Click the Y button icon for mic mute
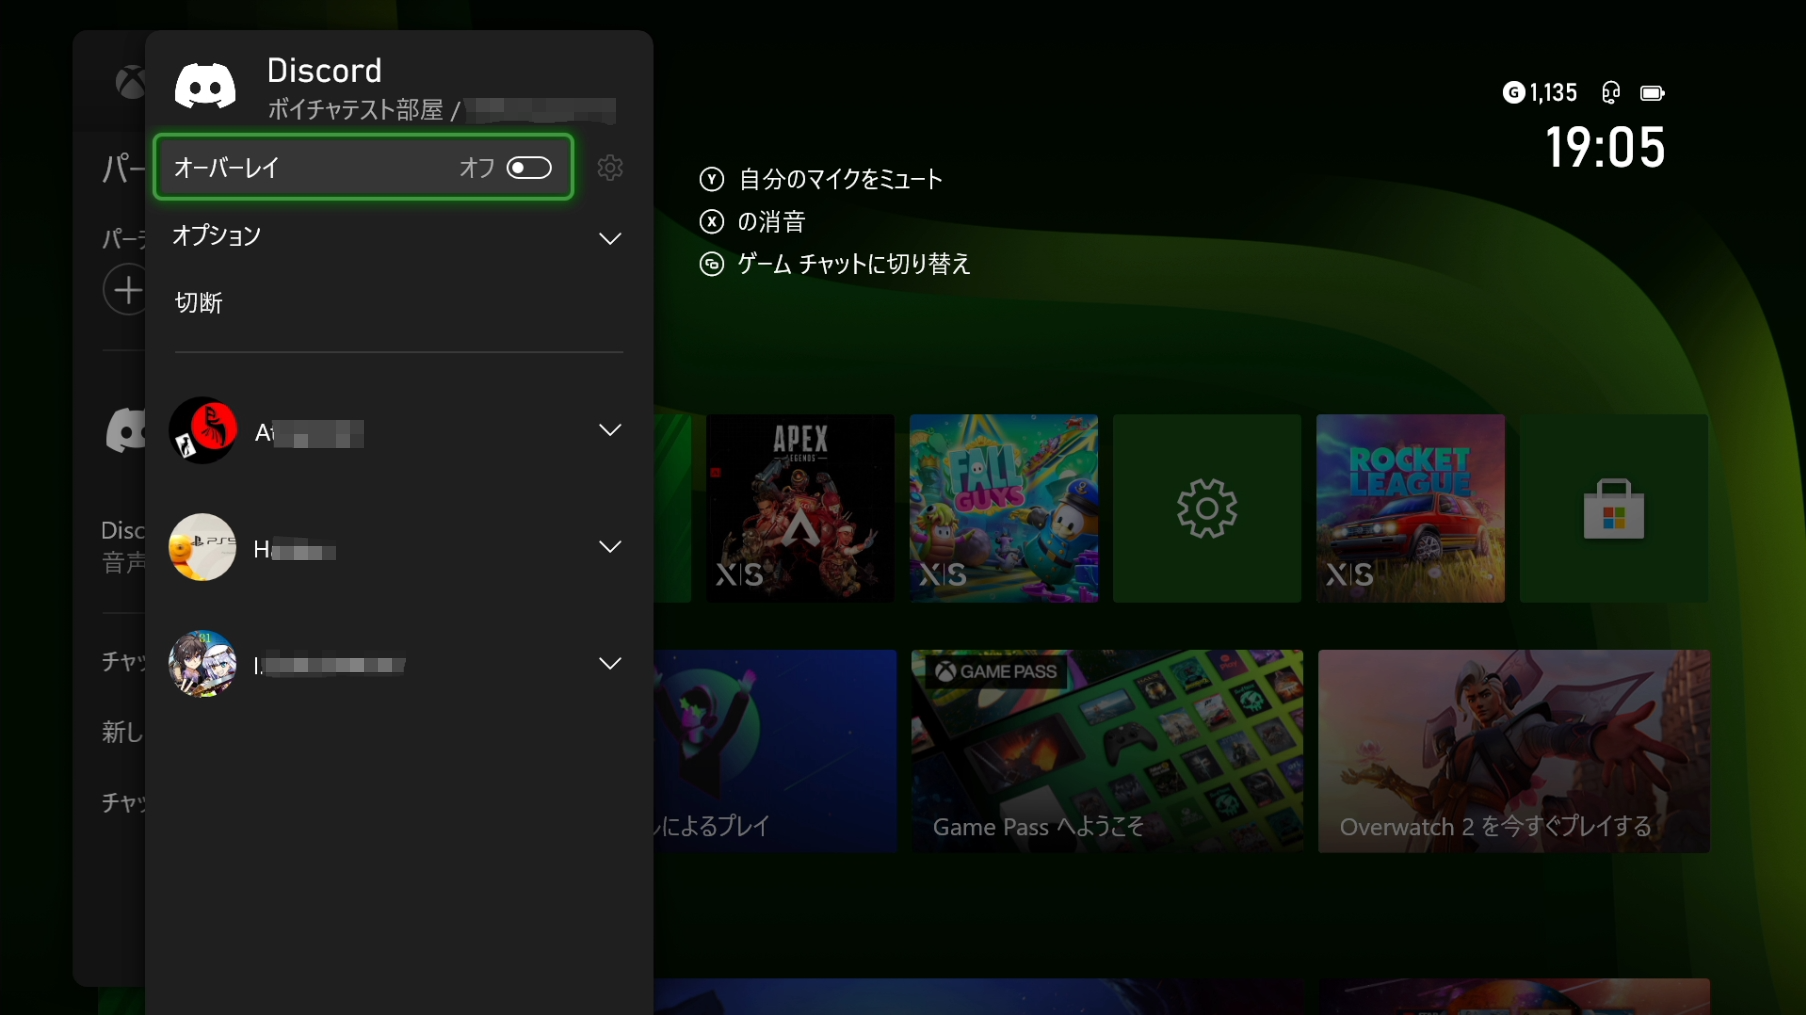 pos(711,179)
